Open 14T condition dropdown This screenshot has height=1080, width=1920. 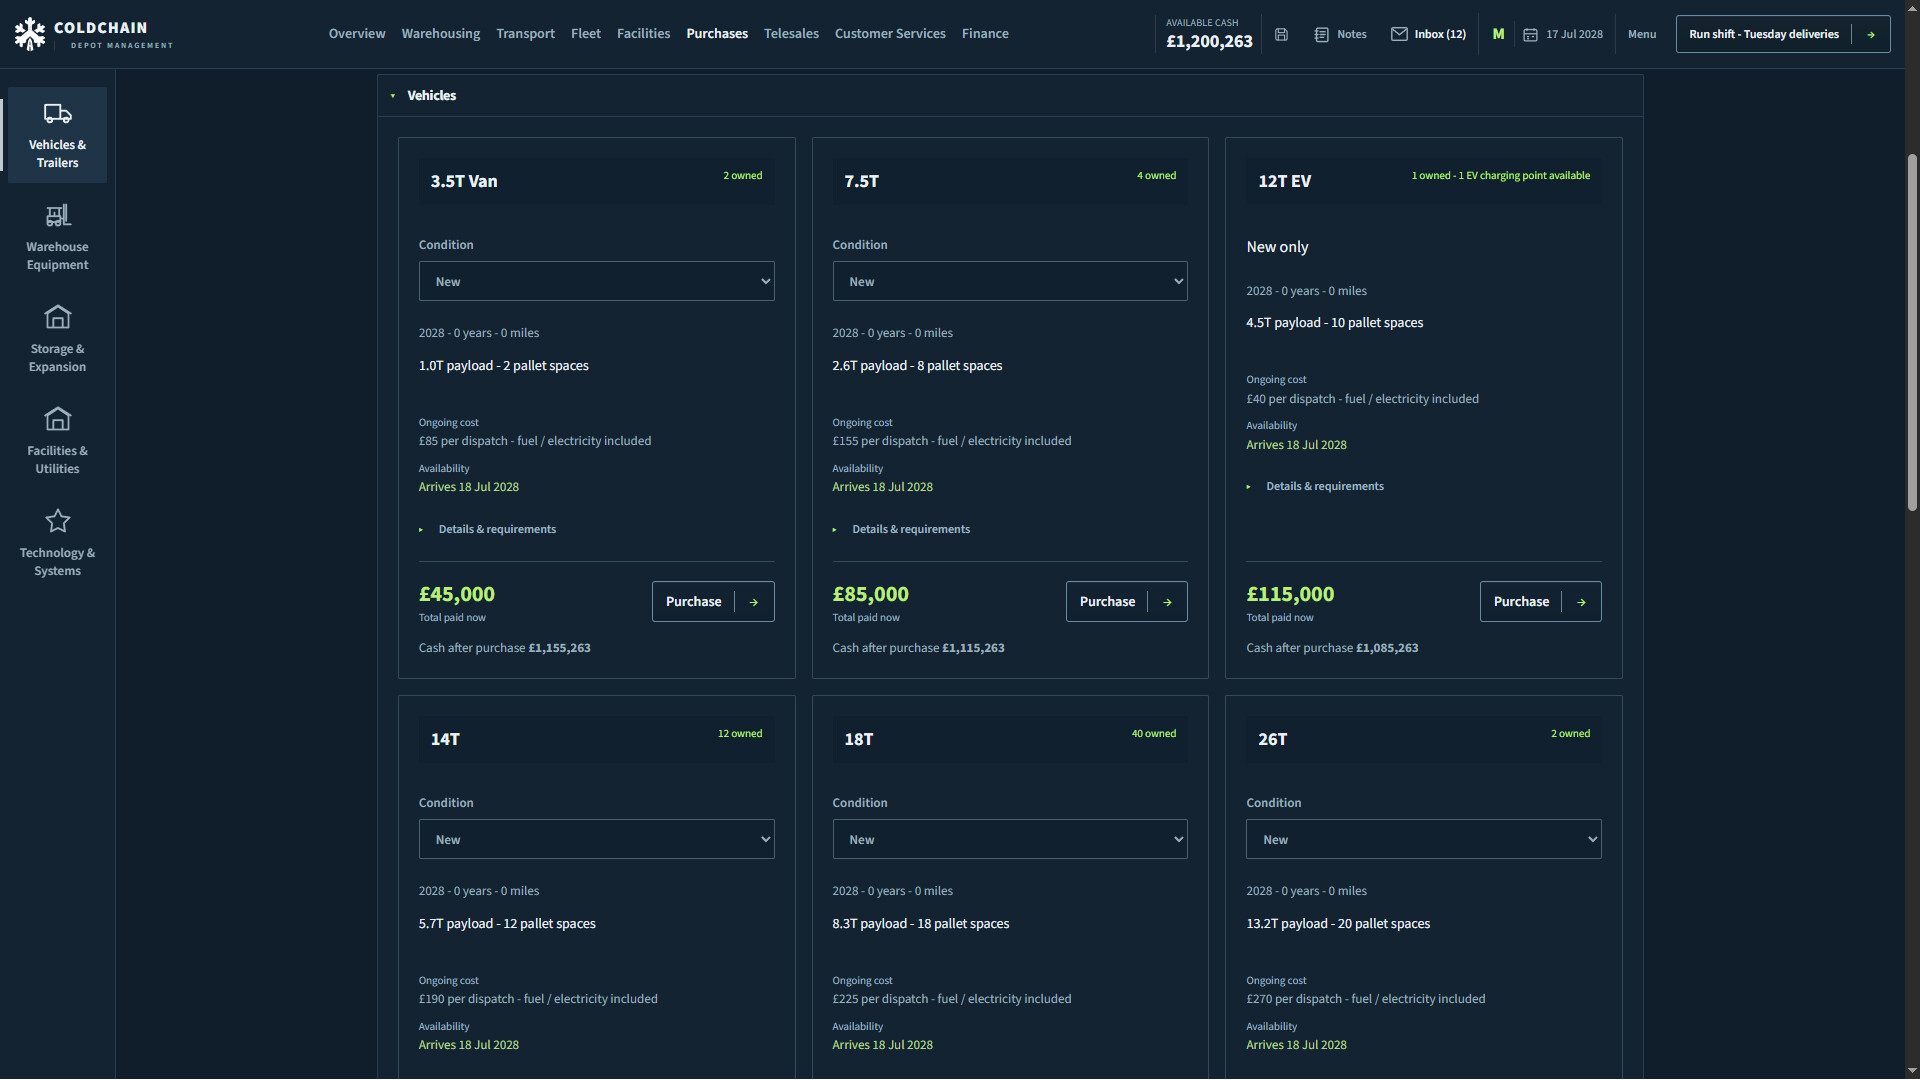(x=596, y=839)
